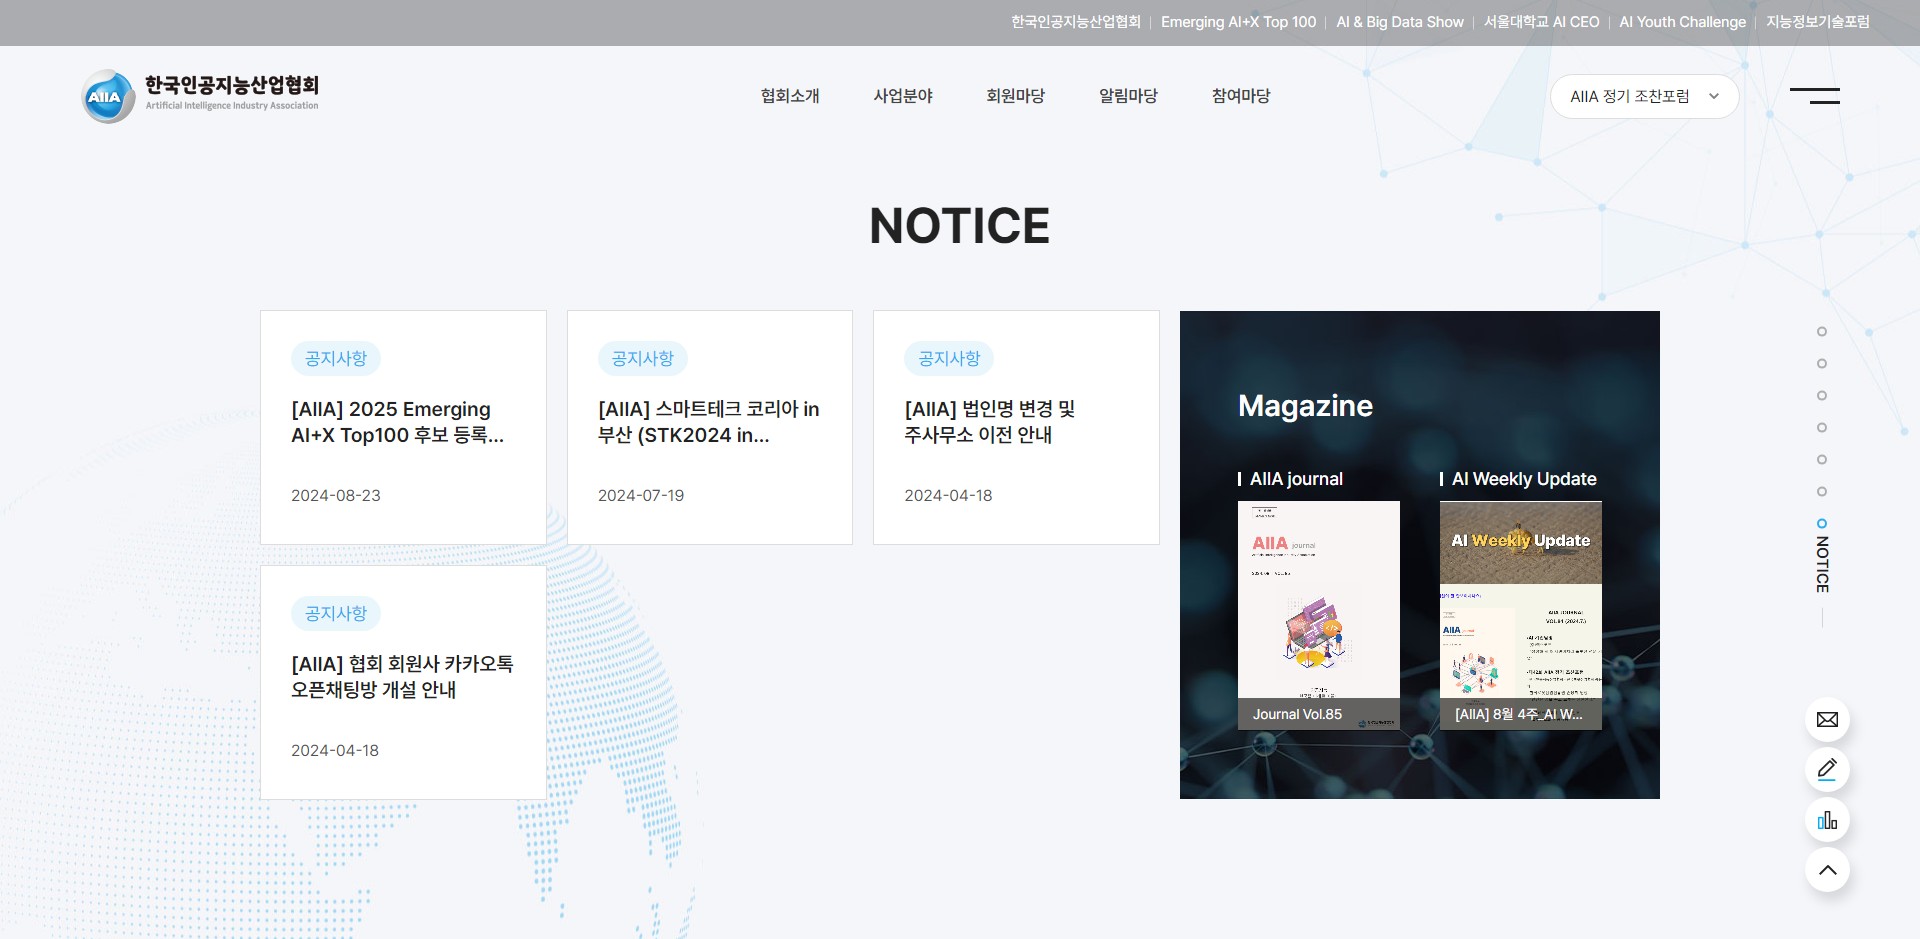Click the envelope mail icon
Image resolution: width=1920 pixels, height=939 pixels.
coord(1827,720)
